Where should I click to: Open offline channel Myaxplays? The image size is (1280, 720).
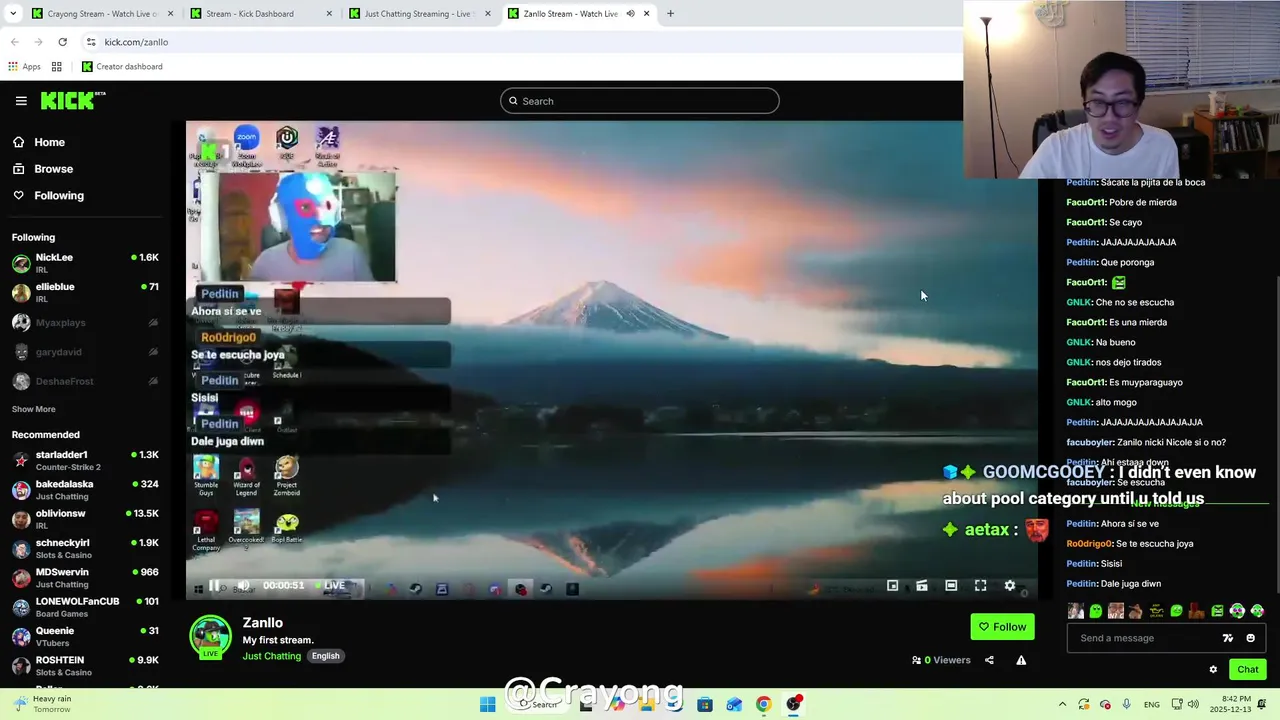pos(85,323)
